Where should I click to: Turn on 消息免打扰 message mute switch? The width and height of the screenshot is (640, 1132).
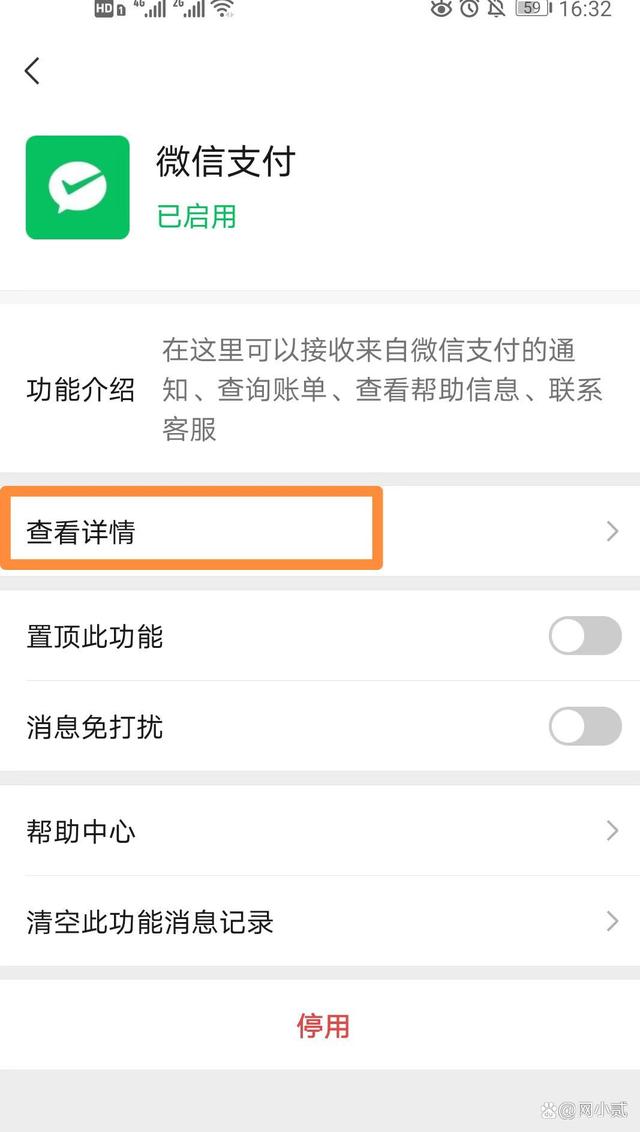tap(584, 727)
